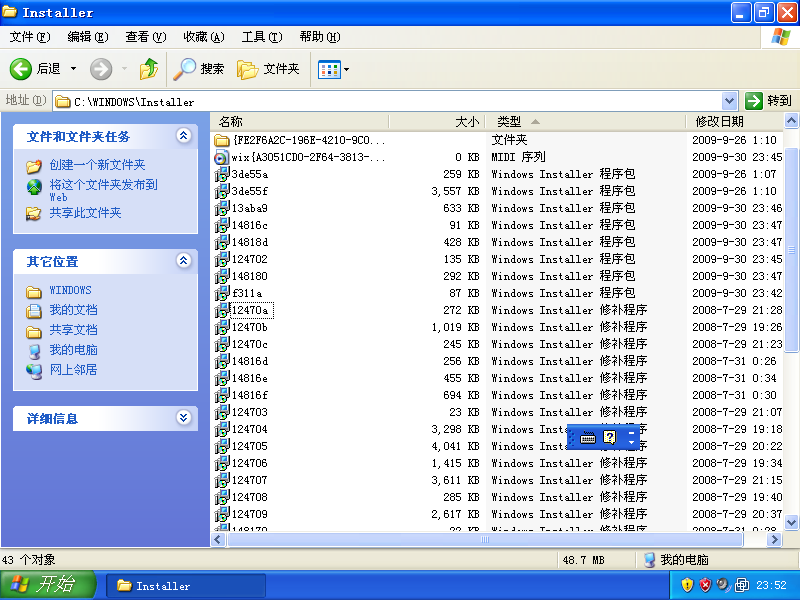Click the network connection tray icon
This screenshot has width=800, height=600.
(742, 585)
